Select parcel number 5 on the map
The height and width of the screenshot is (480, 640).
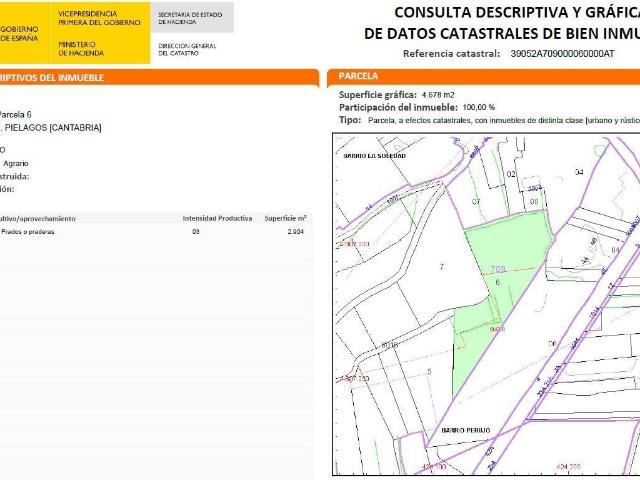428,371
